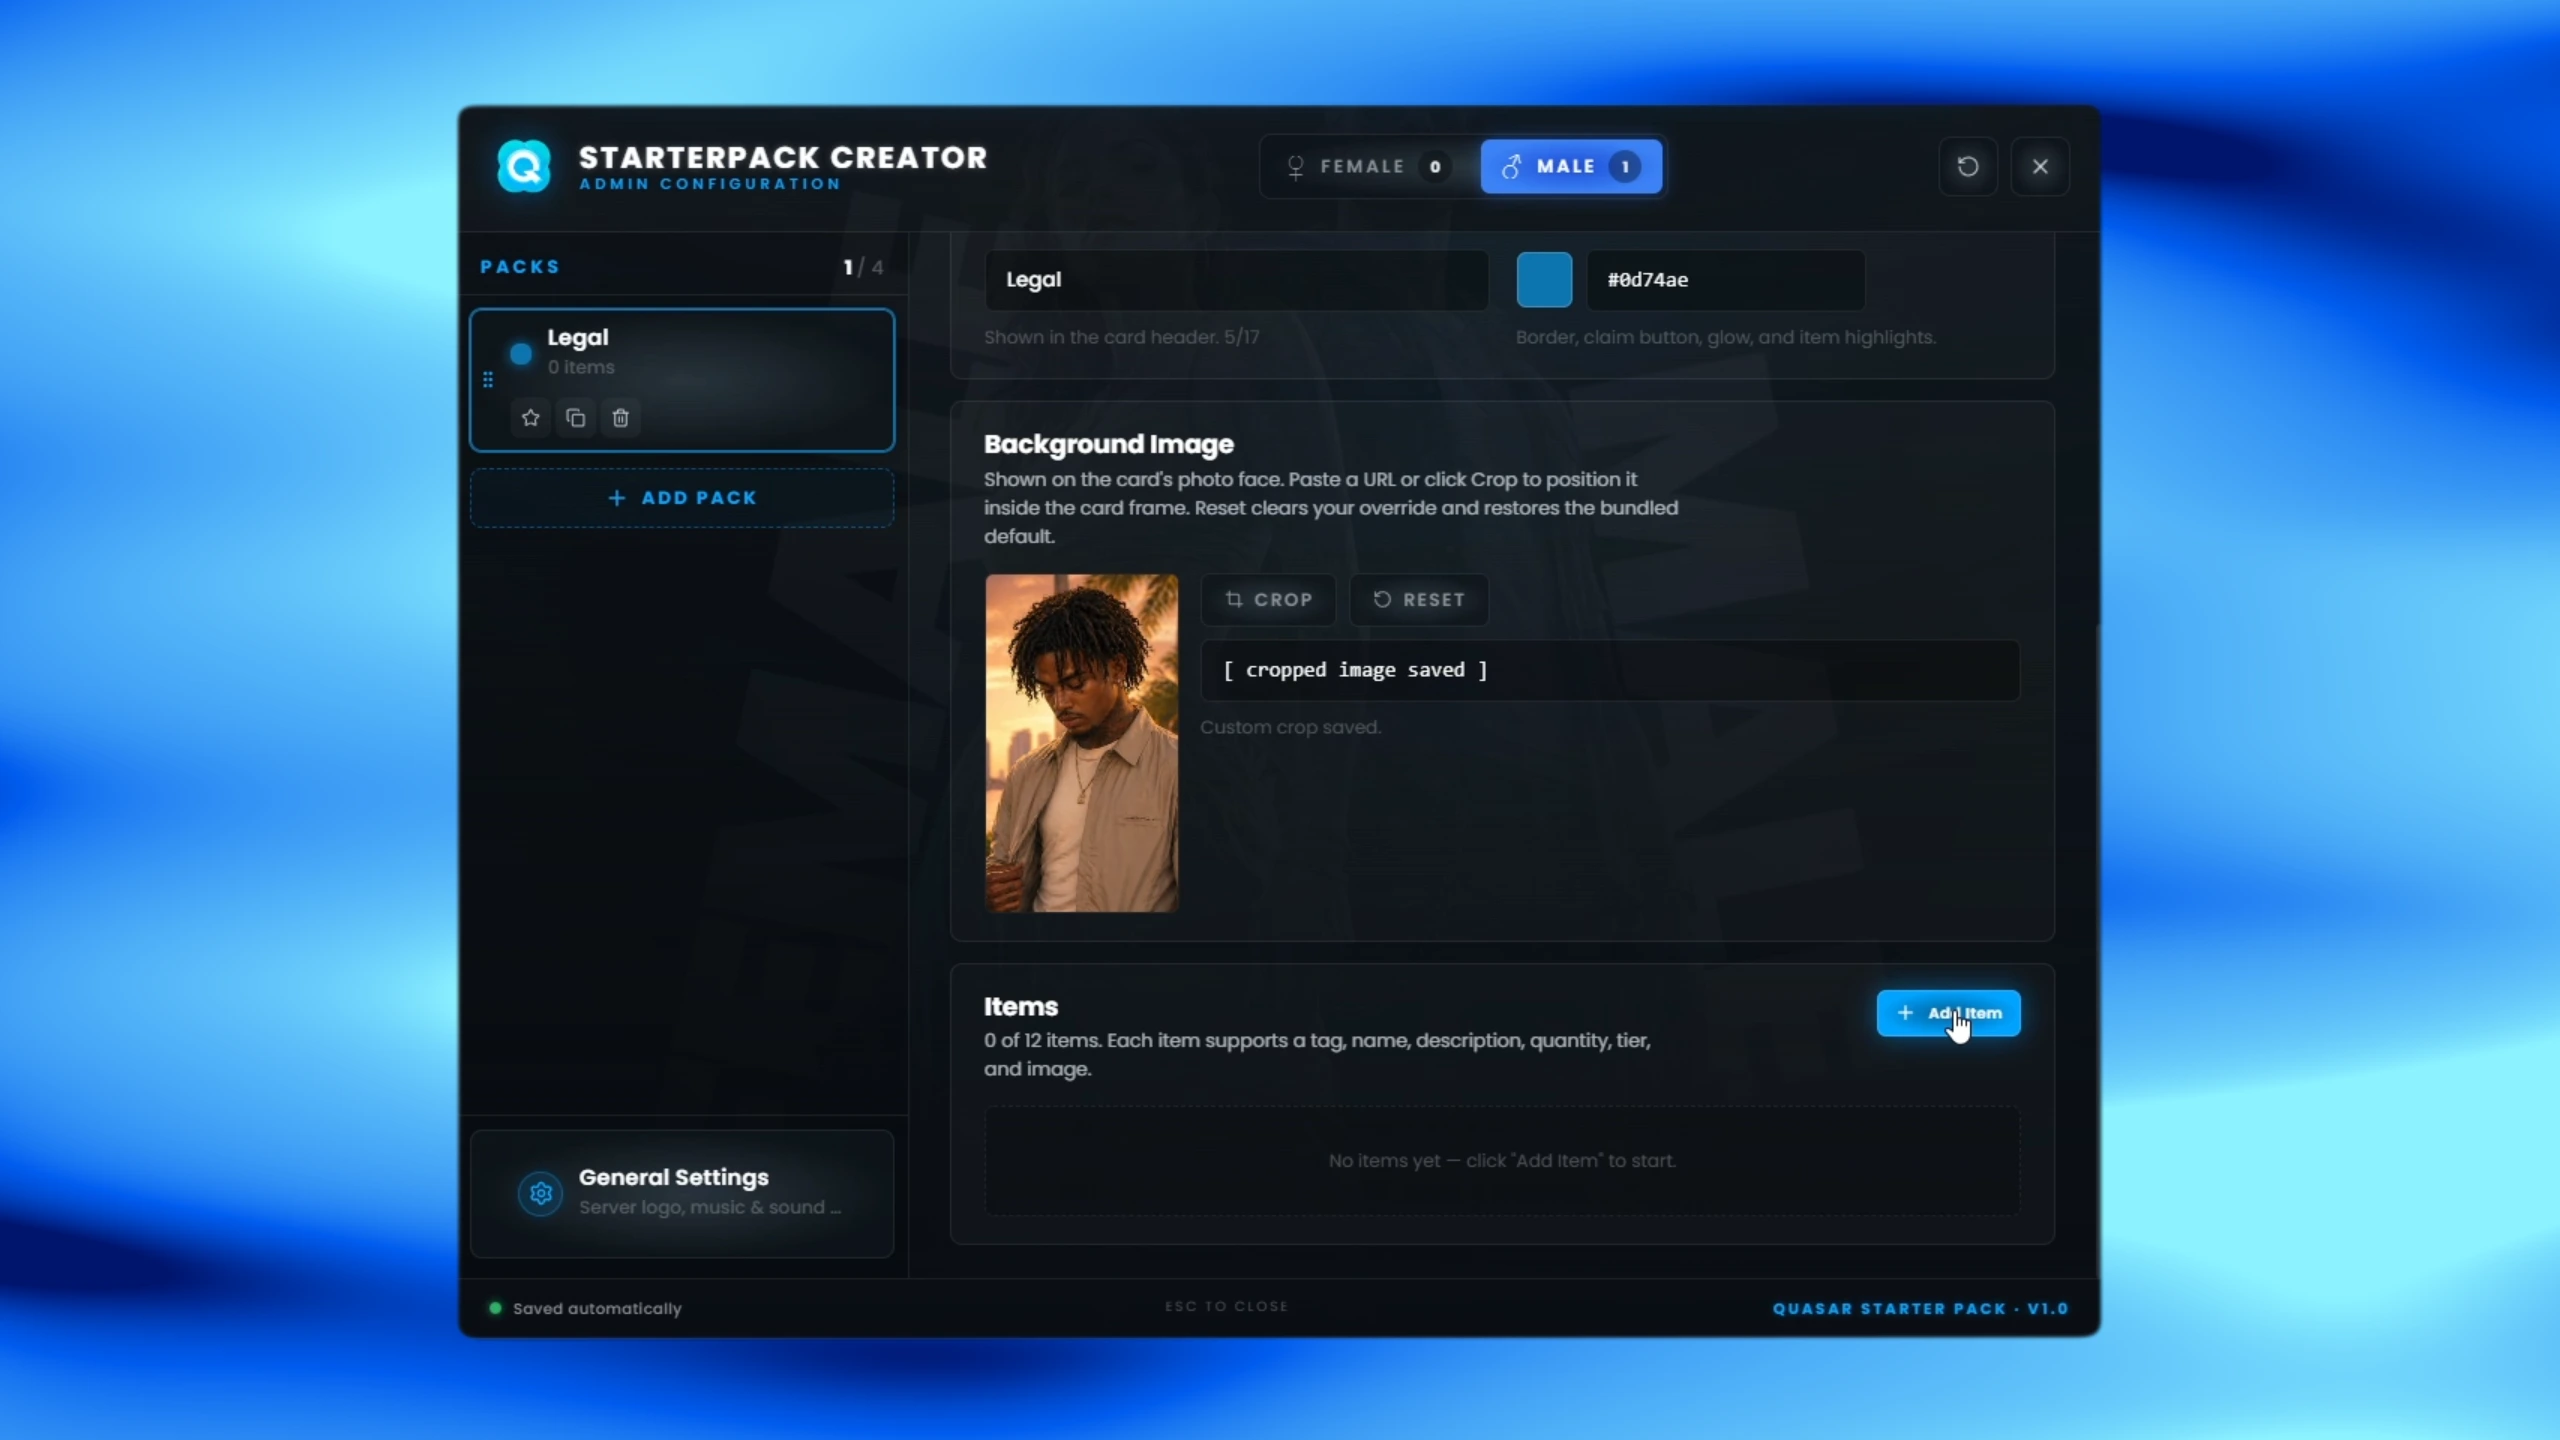Click the 'STARTERPACK CREATOR' title text
Image resolution: width=2560 pixels, height=1440 pixels.
(783, 157)
